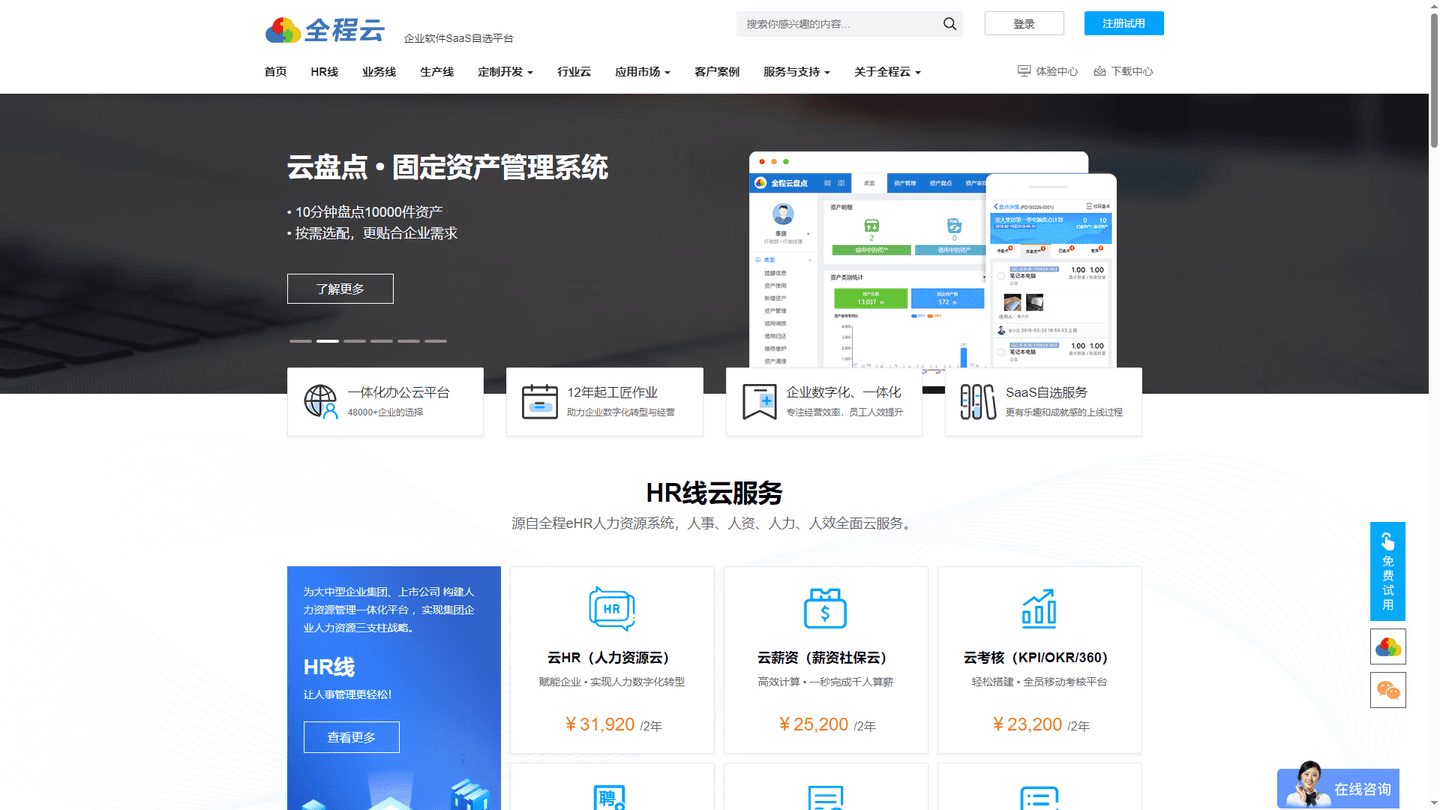The width and height of the screenshot is (1440, 810).
Task: Click the search magnifier icon
Action: (x=950, y=24)
